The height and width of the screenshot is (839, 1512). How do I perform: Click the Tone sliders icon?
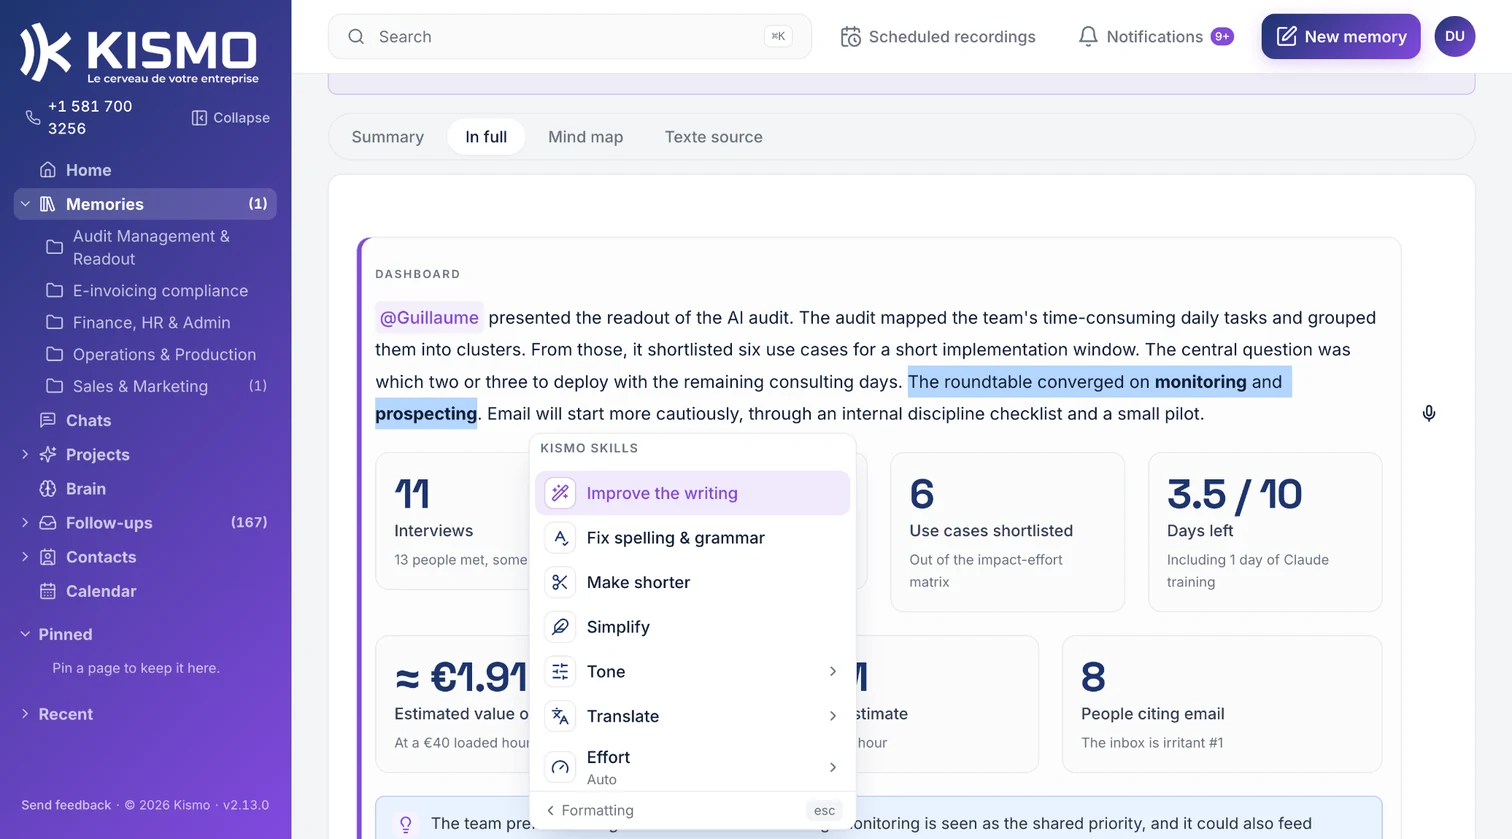tap(560, 671)
